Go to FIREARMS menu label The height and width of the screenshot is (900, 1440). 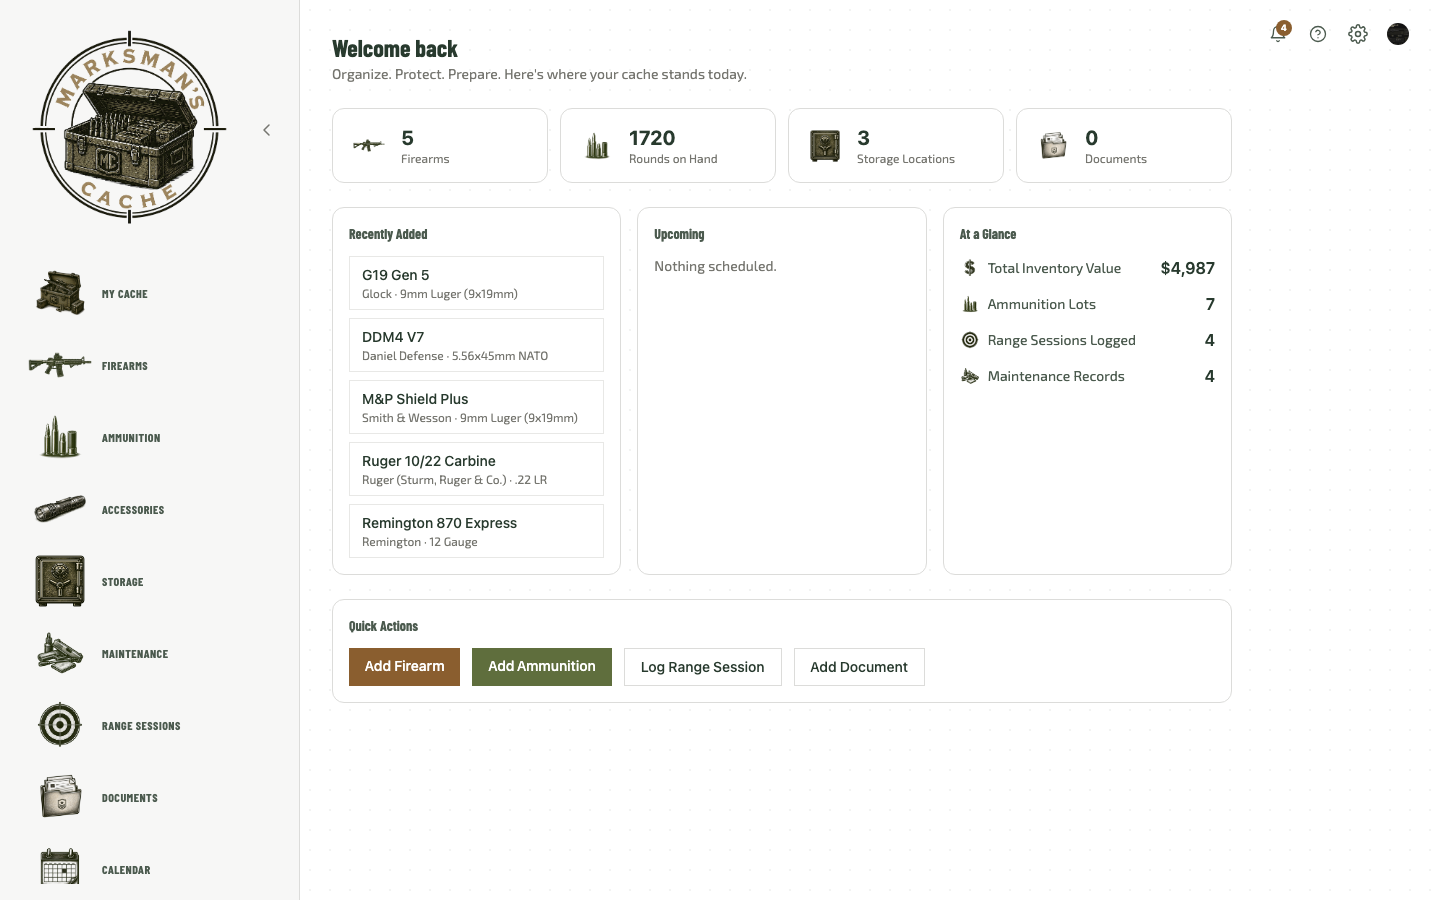(x=125, y=366)
